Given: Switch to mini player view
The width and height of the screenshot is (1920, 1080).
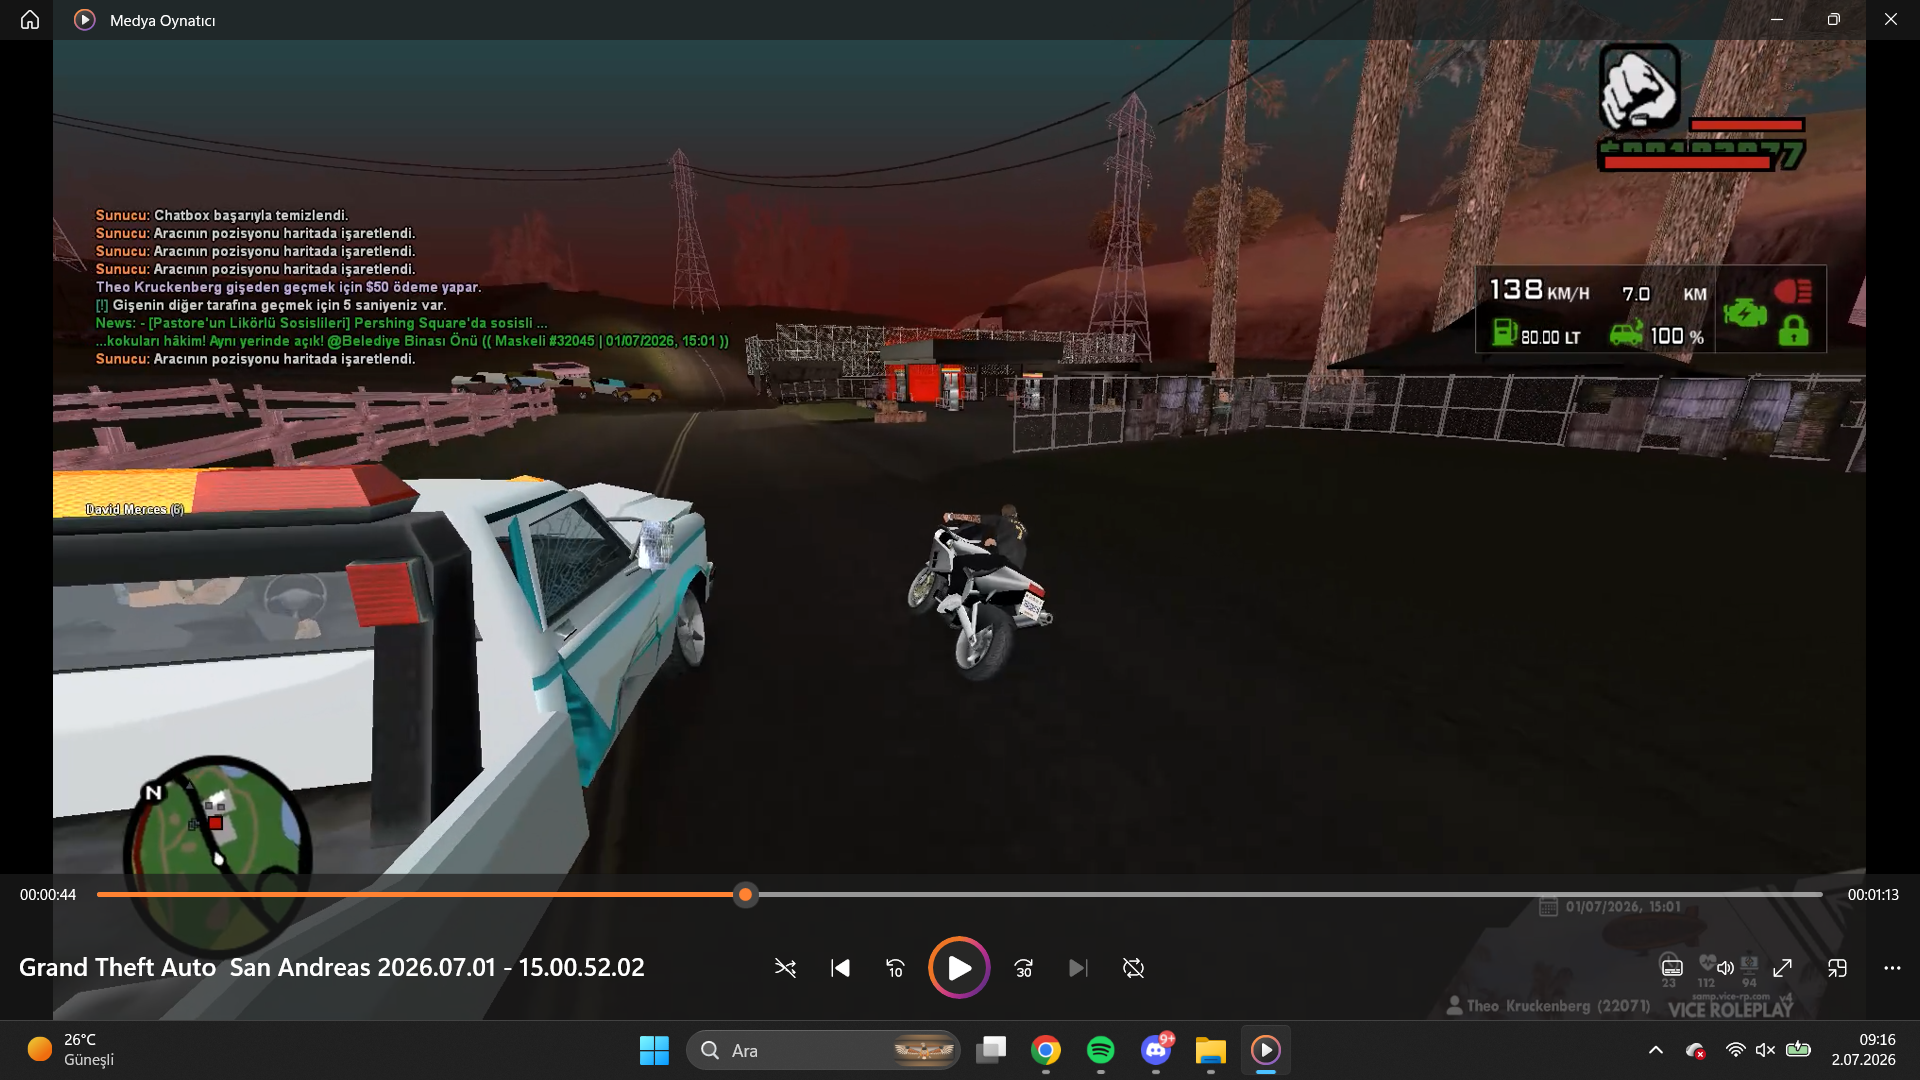Looking at the screenshot, I should click(1837, 968).
